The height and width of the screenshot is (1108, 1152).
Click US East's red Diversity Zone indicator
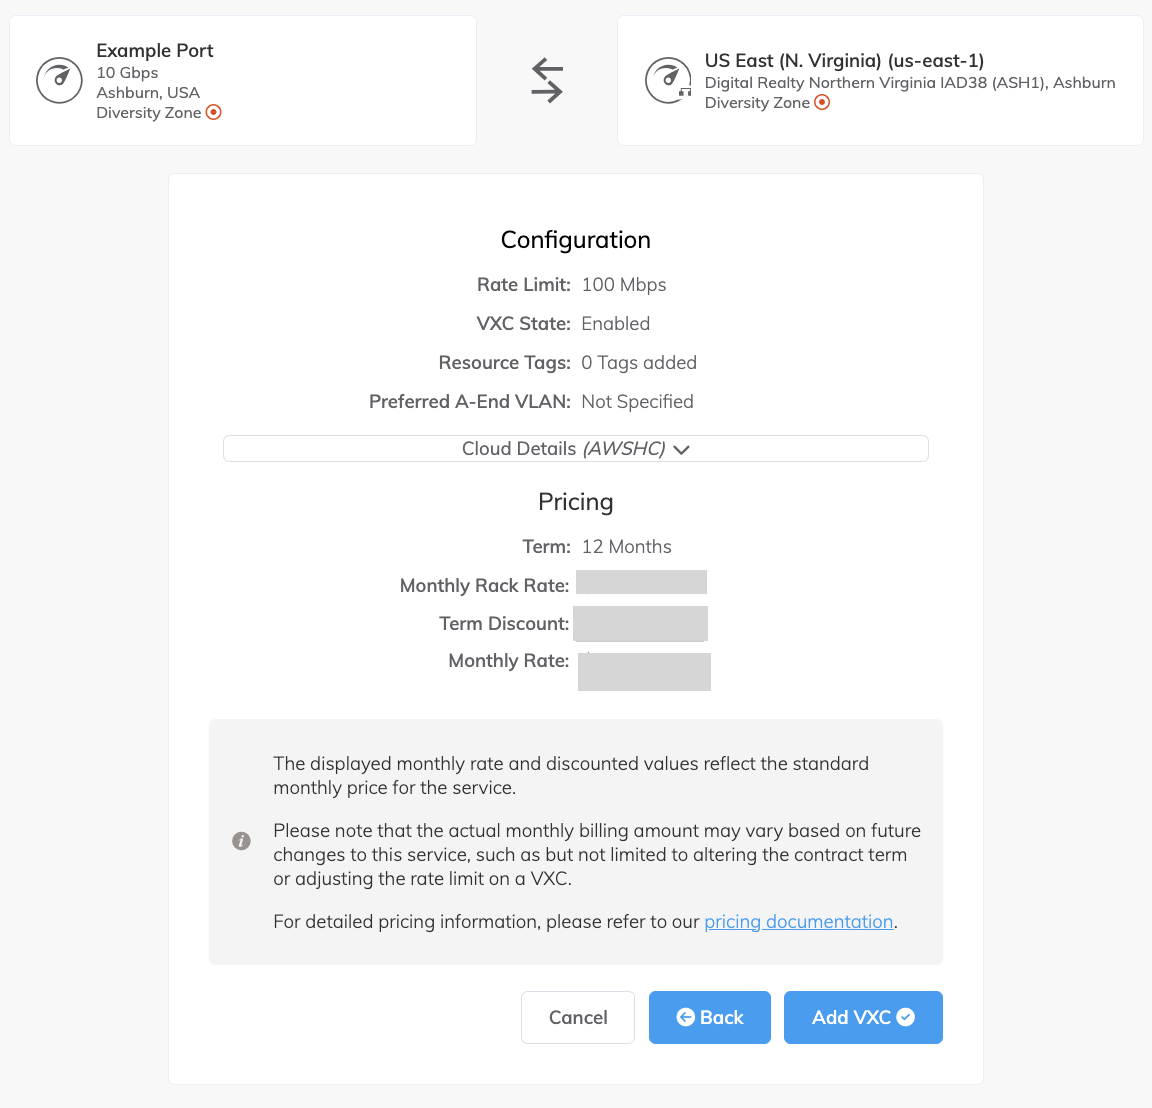[x=822, y=102]
